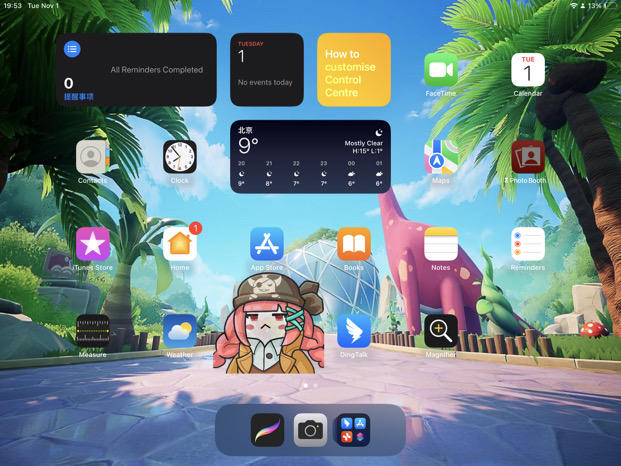Open the Photo Booth app

(528, 157)
